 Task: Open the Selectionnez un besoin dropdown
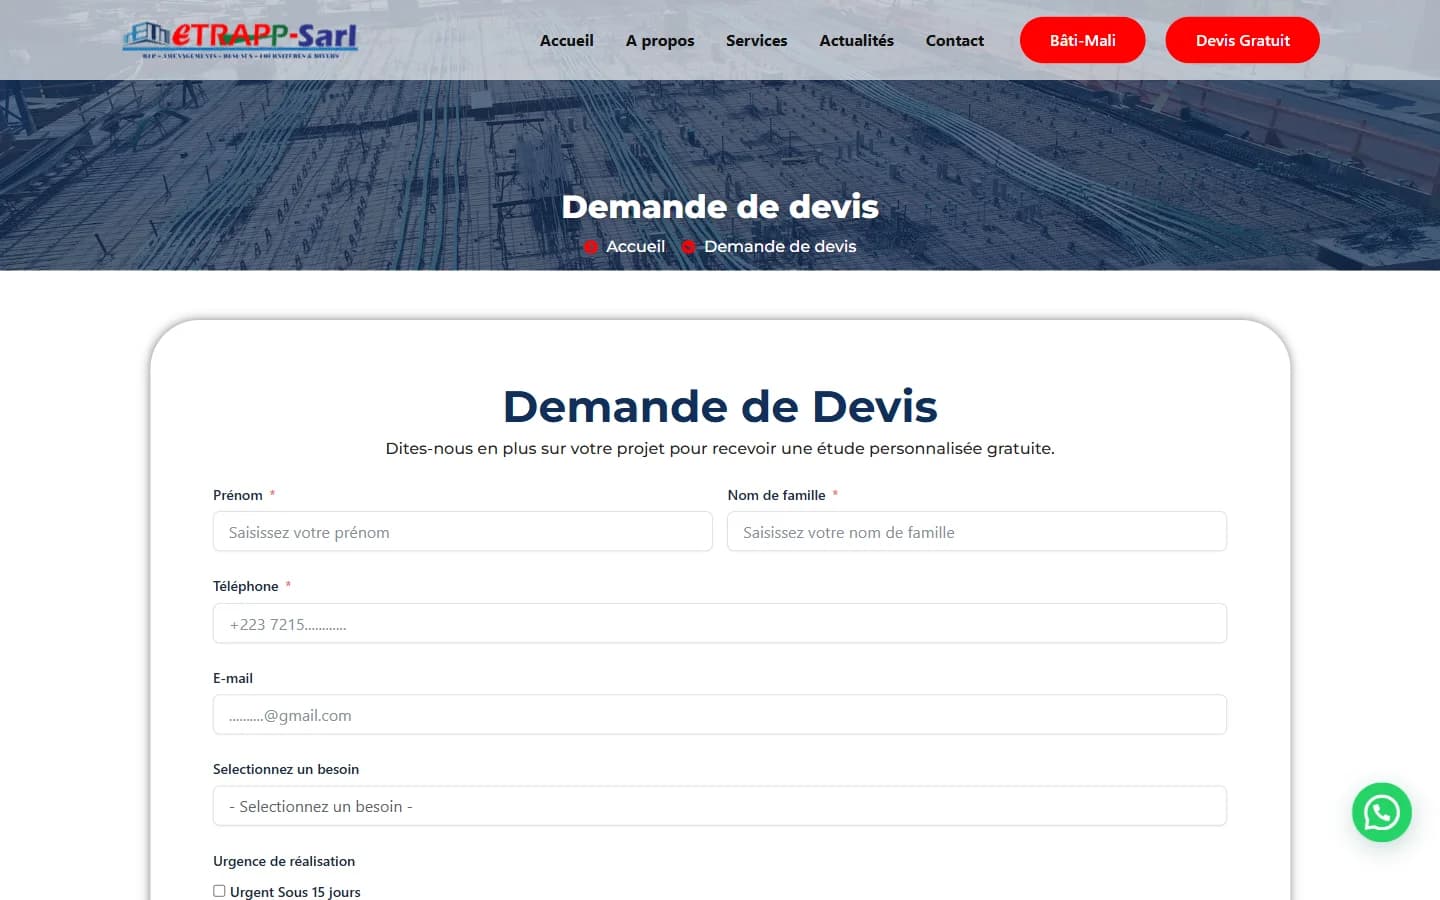[720, 806]
